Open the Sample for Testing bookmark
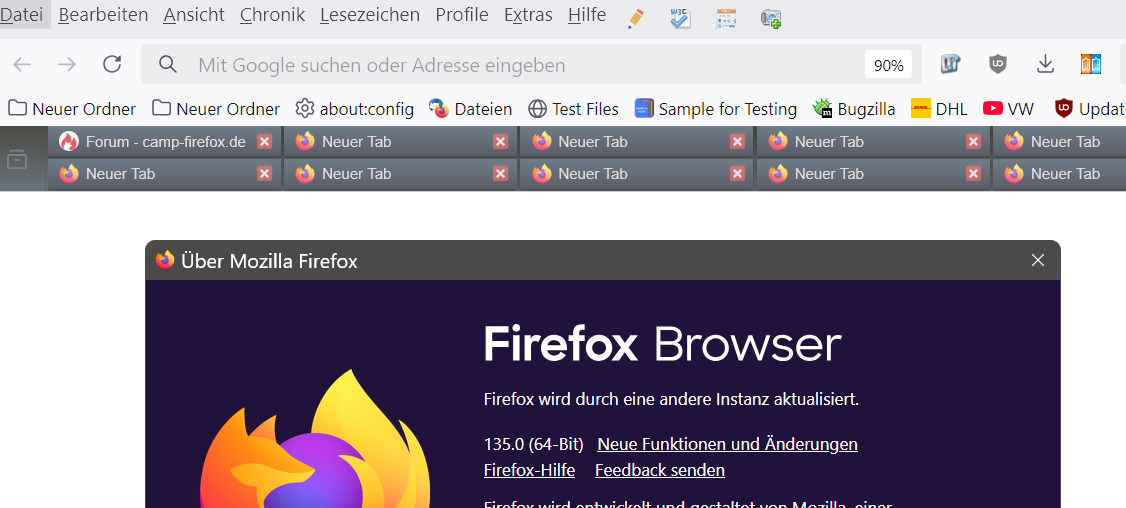1126x508 pixels. coord(716,109)
